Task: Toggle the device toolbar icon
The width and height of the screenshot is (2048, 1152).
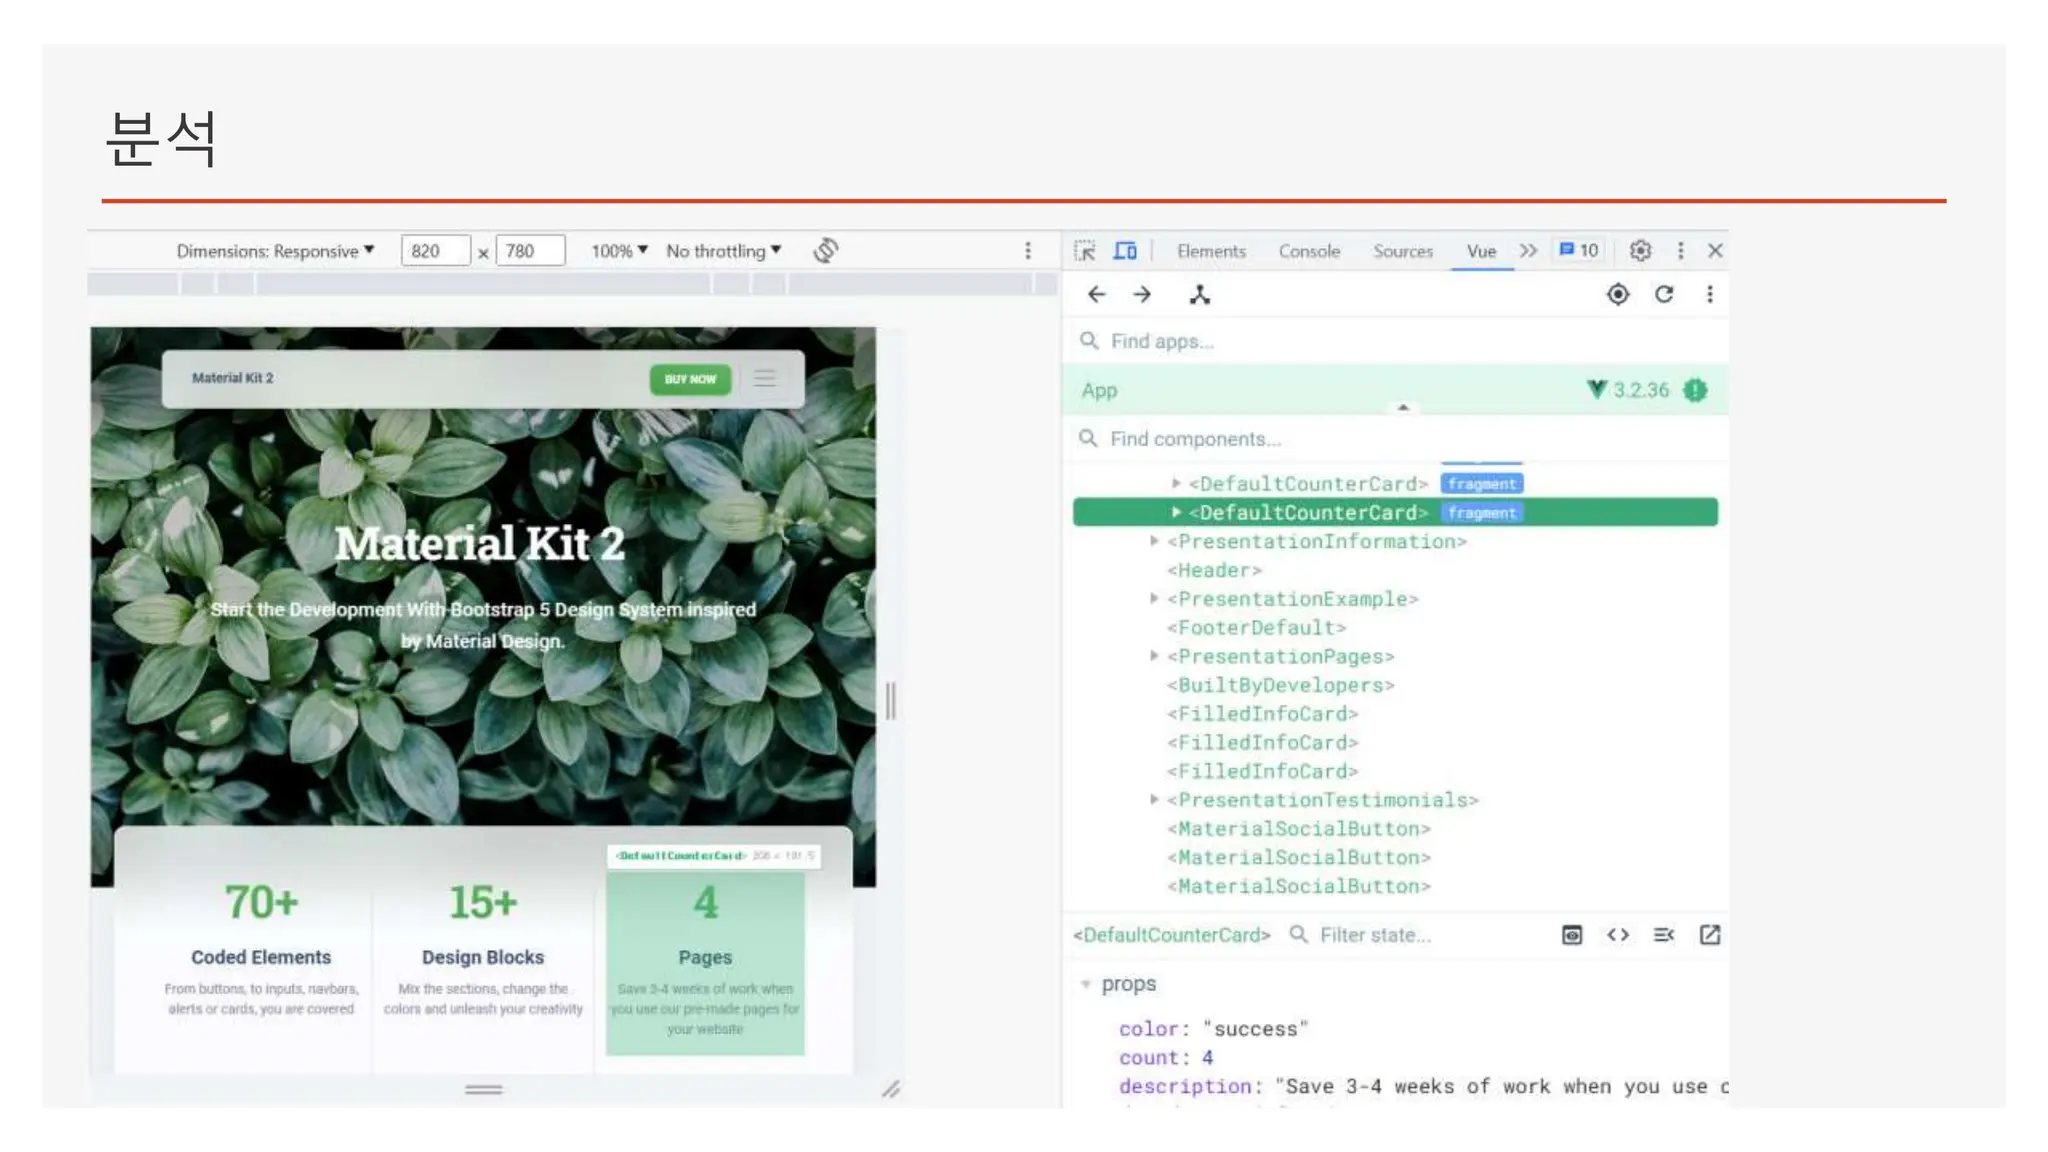Action: [x=1125, y=251]
